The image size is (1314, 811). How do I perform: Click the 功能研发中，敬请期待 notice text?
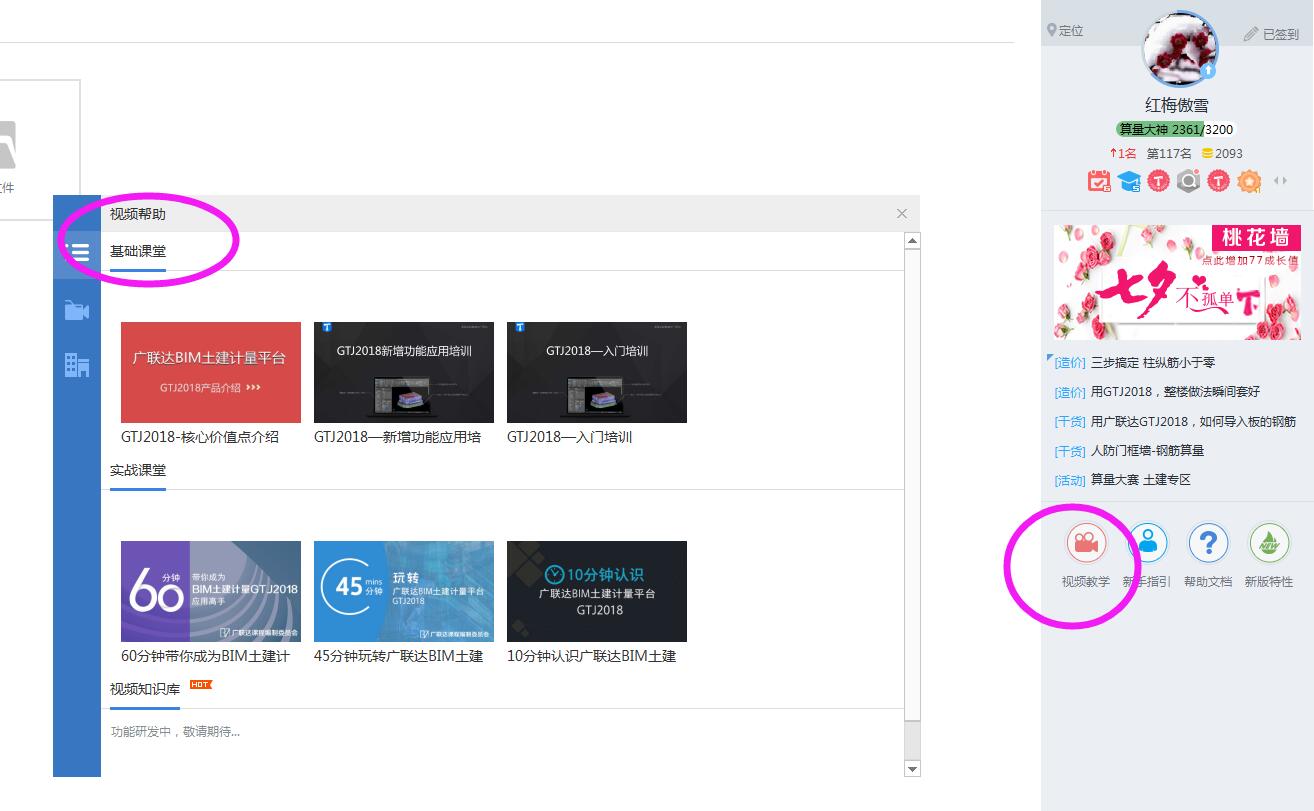click(x=175, y=732)
